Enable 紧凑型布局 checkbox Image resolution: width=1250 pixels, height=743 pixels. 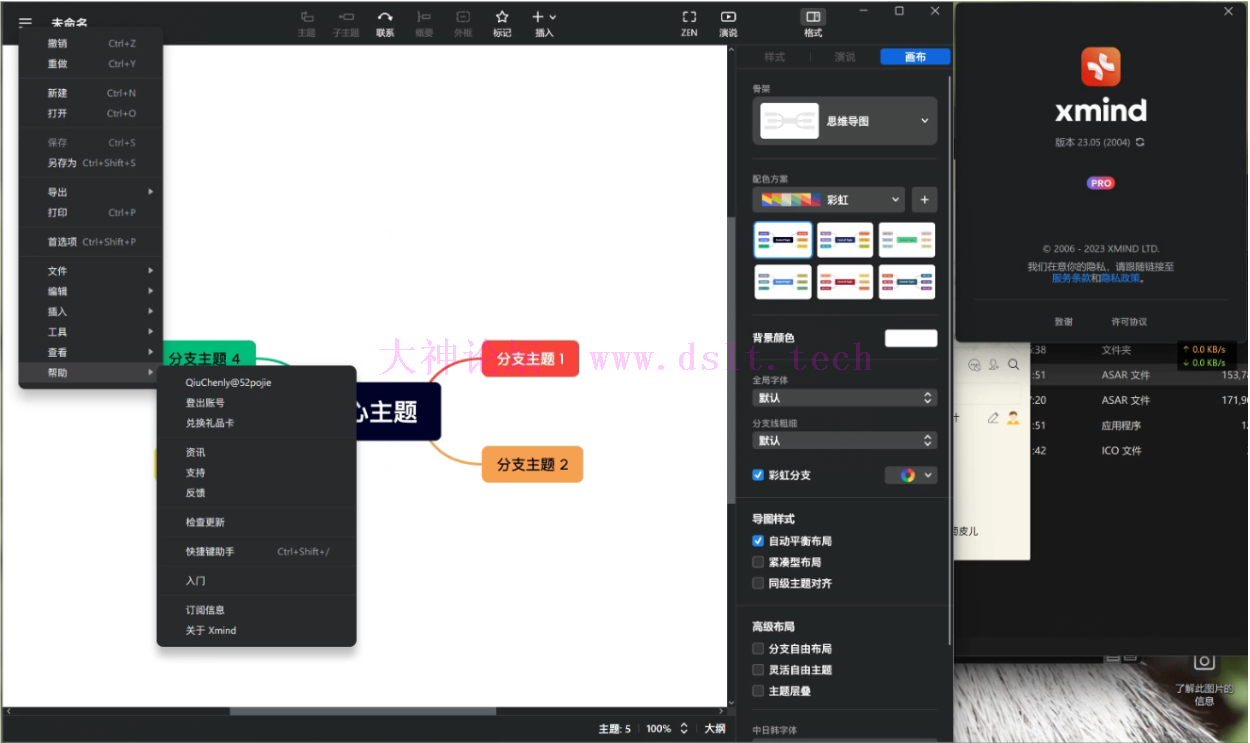[758, 562]
